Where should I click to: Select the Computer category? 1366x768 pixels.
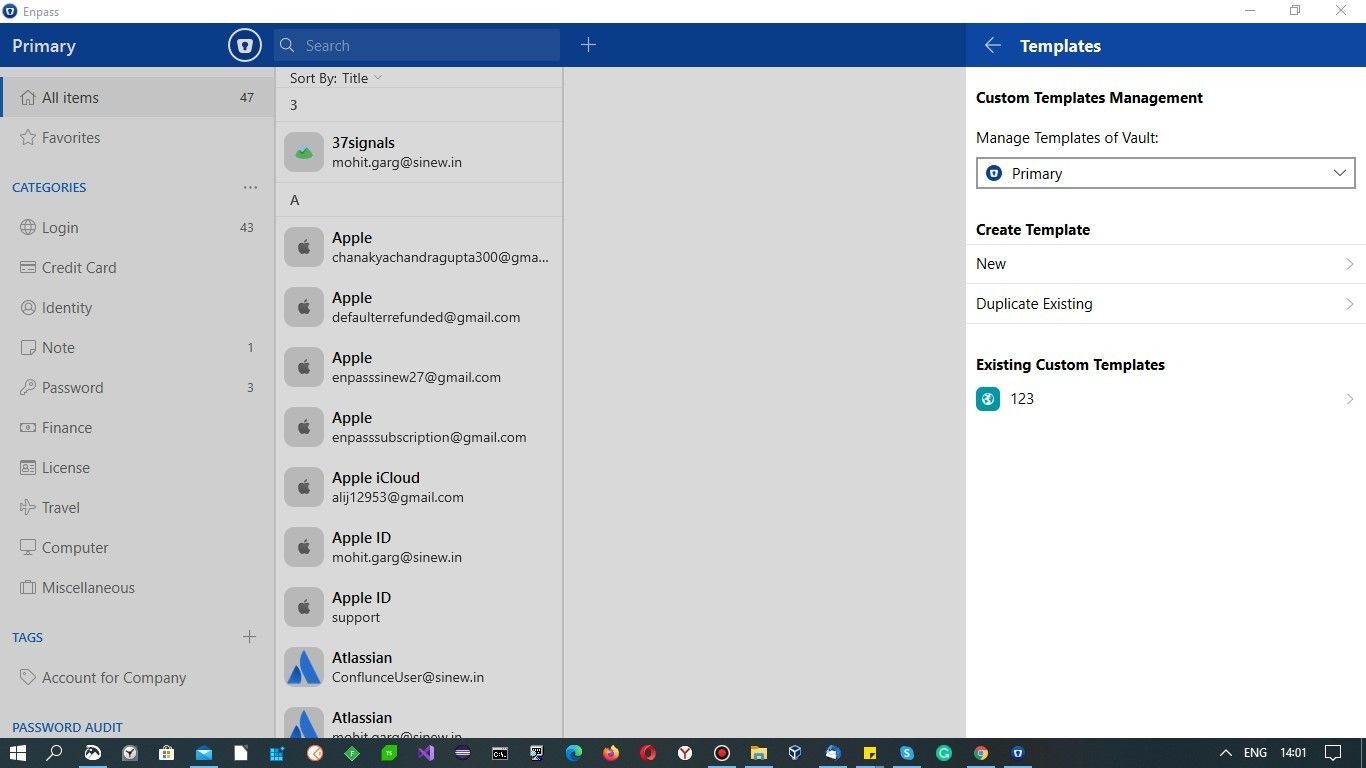click(x=137, y=548)
